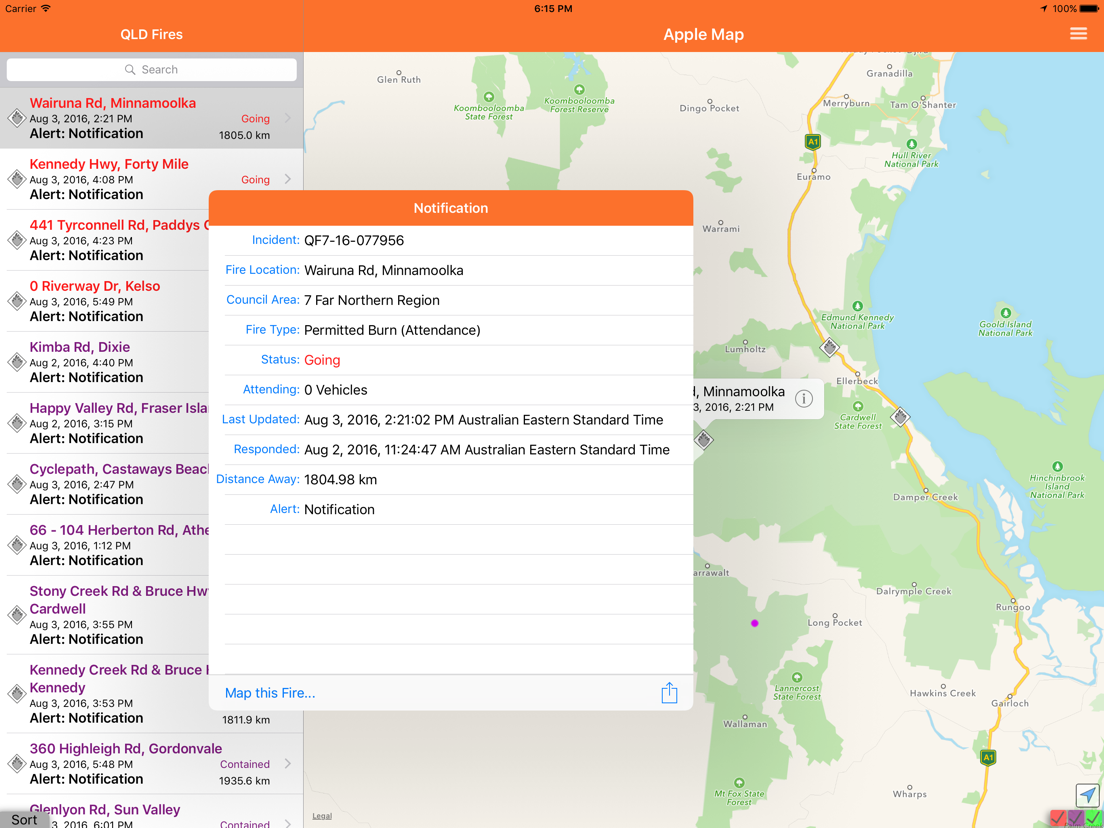
Task: Tap the fire icon beside Kimba Rd, Dixie
Action: tap(17, 362)
